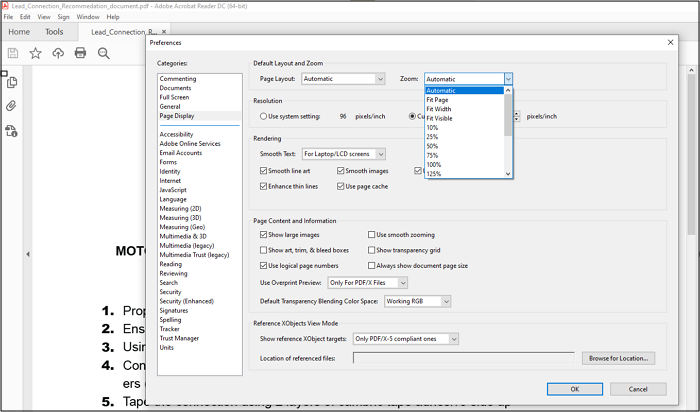This screenshot has width=700, height=412.
Task: Open the page thumbnails side panel icon
Action: [x=12, y=82]
